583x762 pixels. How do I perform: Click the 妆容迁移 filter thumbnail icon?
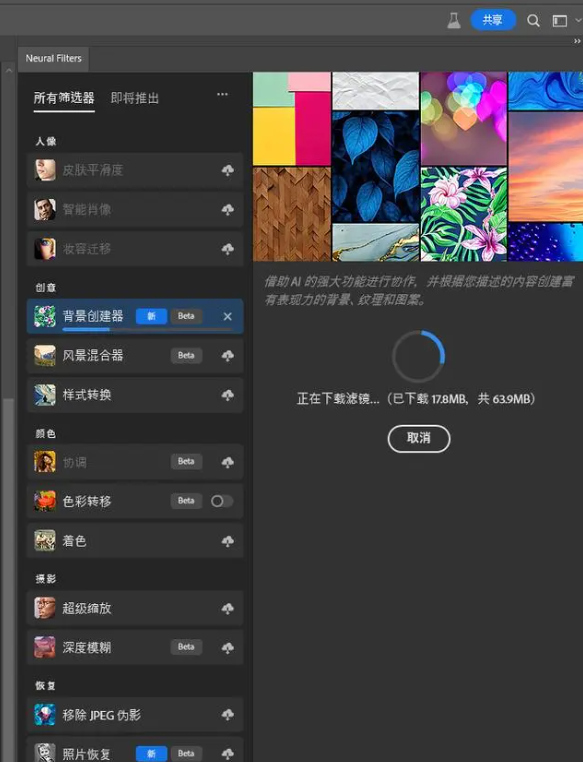[x=45, y=249]
